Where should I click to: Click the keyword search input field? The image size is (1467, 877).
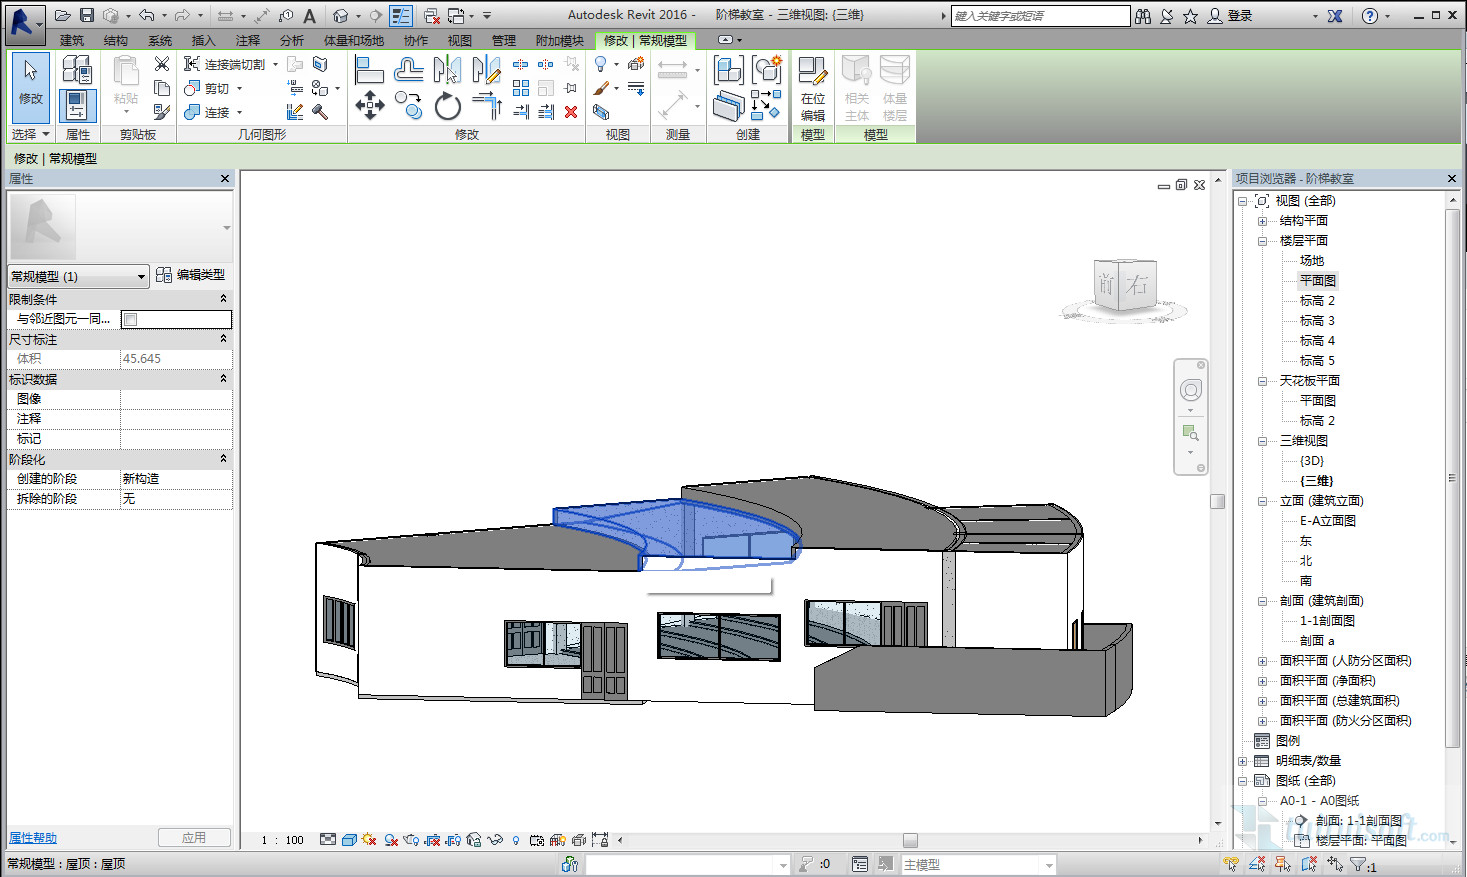pyautogui.click(x=1040, y=16)
